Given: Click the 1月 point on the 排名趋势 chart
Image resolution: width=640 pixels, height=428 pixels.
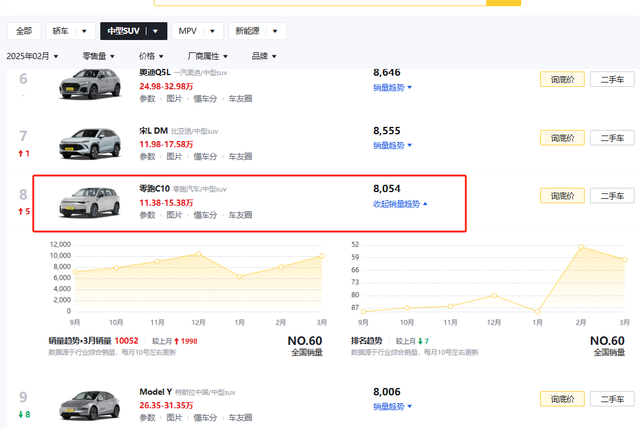Looking at the screenshot, I should 538,311.
